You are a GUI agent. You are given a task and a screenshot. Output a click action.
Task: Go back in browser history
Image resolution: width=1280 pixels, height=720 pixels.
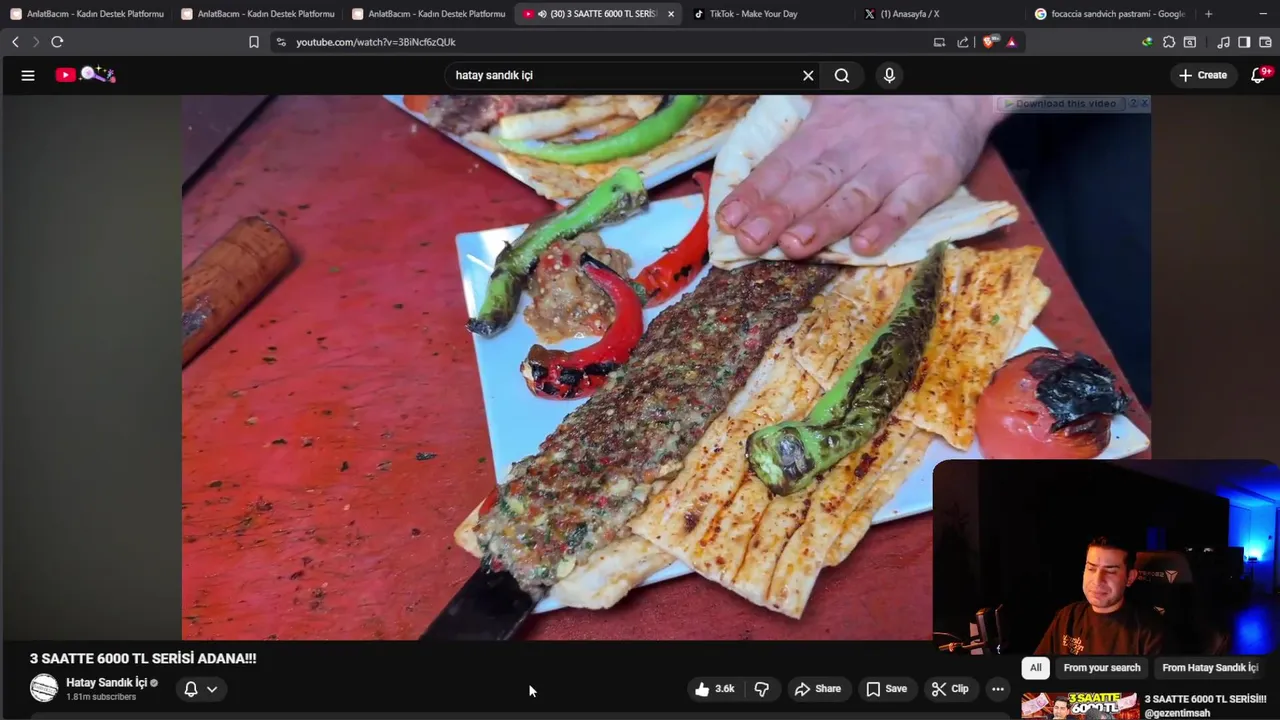coord(15,42)
